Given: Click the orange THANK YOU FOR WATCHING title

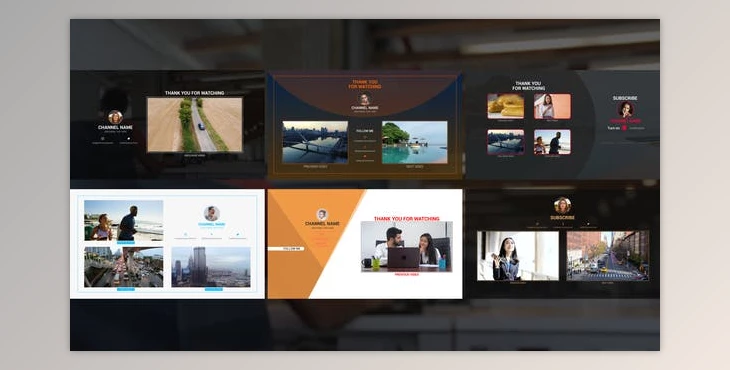Looking at the screenshot, I should click(365, 84).
